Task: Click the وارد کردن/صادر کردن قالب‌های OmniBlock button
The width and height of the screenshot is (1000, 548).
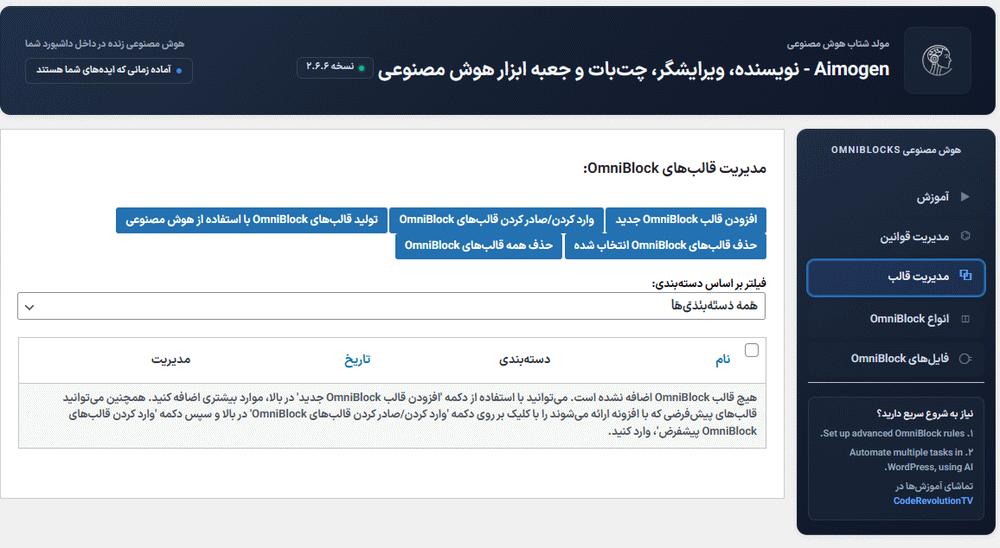Action: click(496, 219)
